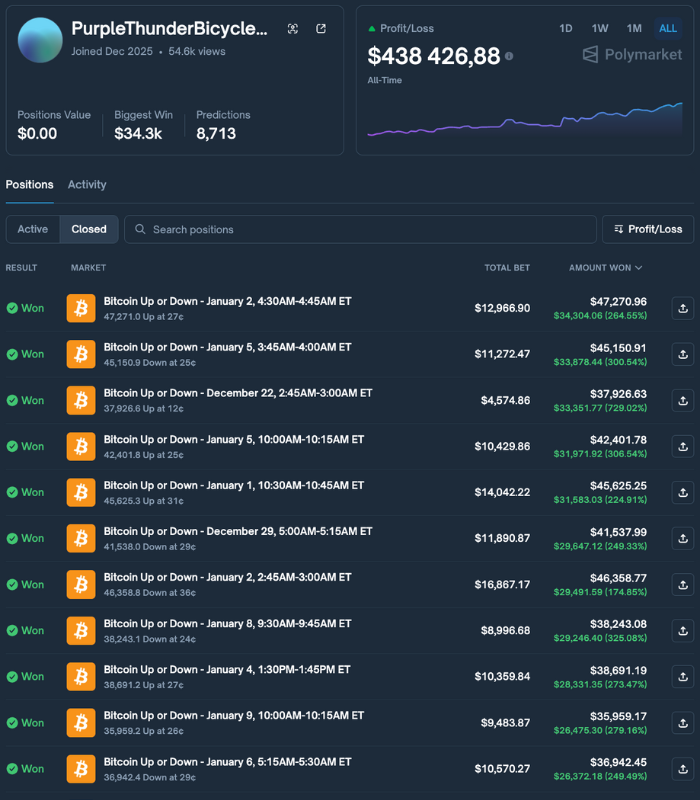The height and width of the screenshot is (800, 700).
Task: Open Bitcoin Up or Down January 8 market
Action: coord(228,624)
